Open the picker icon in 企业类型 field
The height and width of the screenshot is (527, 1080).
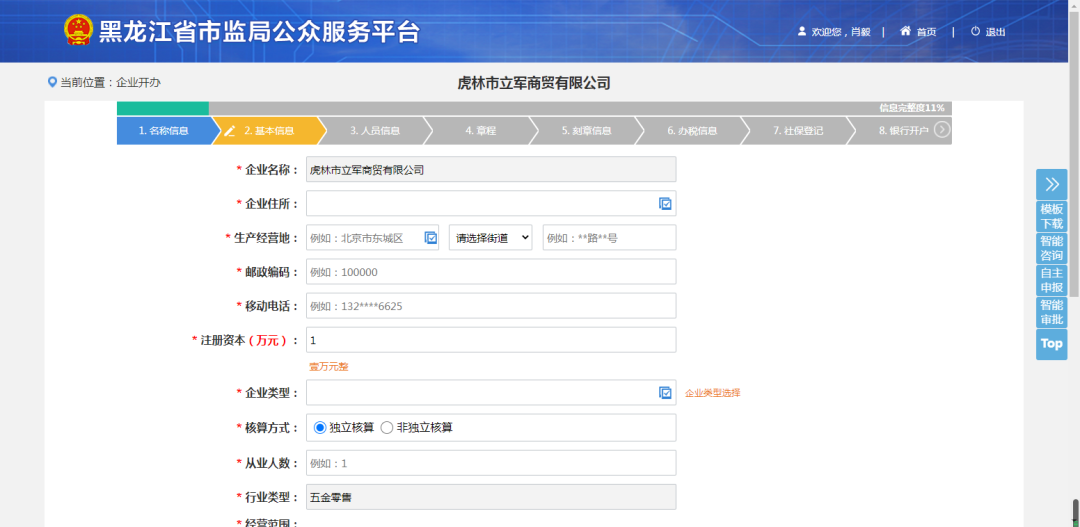[x=665, y=393]
